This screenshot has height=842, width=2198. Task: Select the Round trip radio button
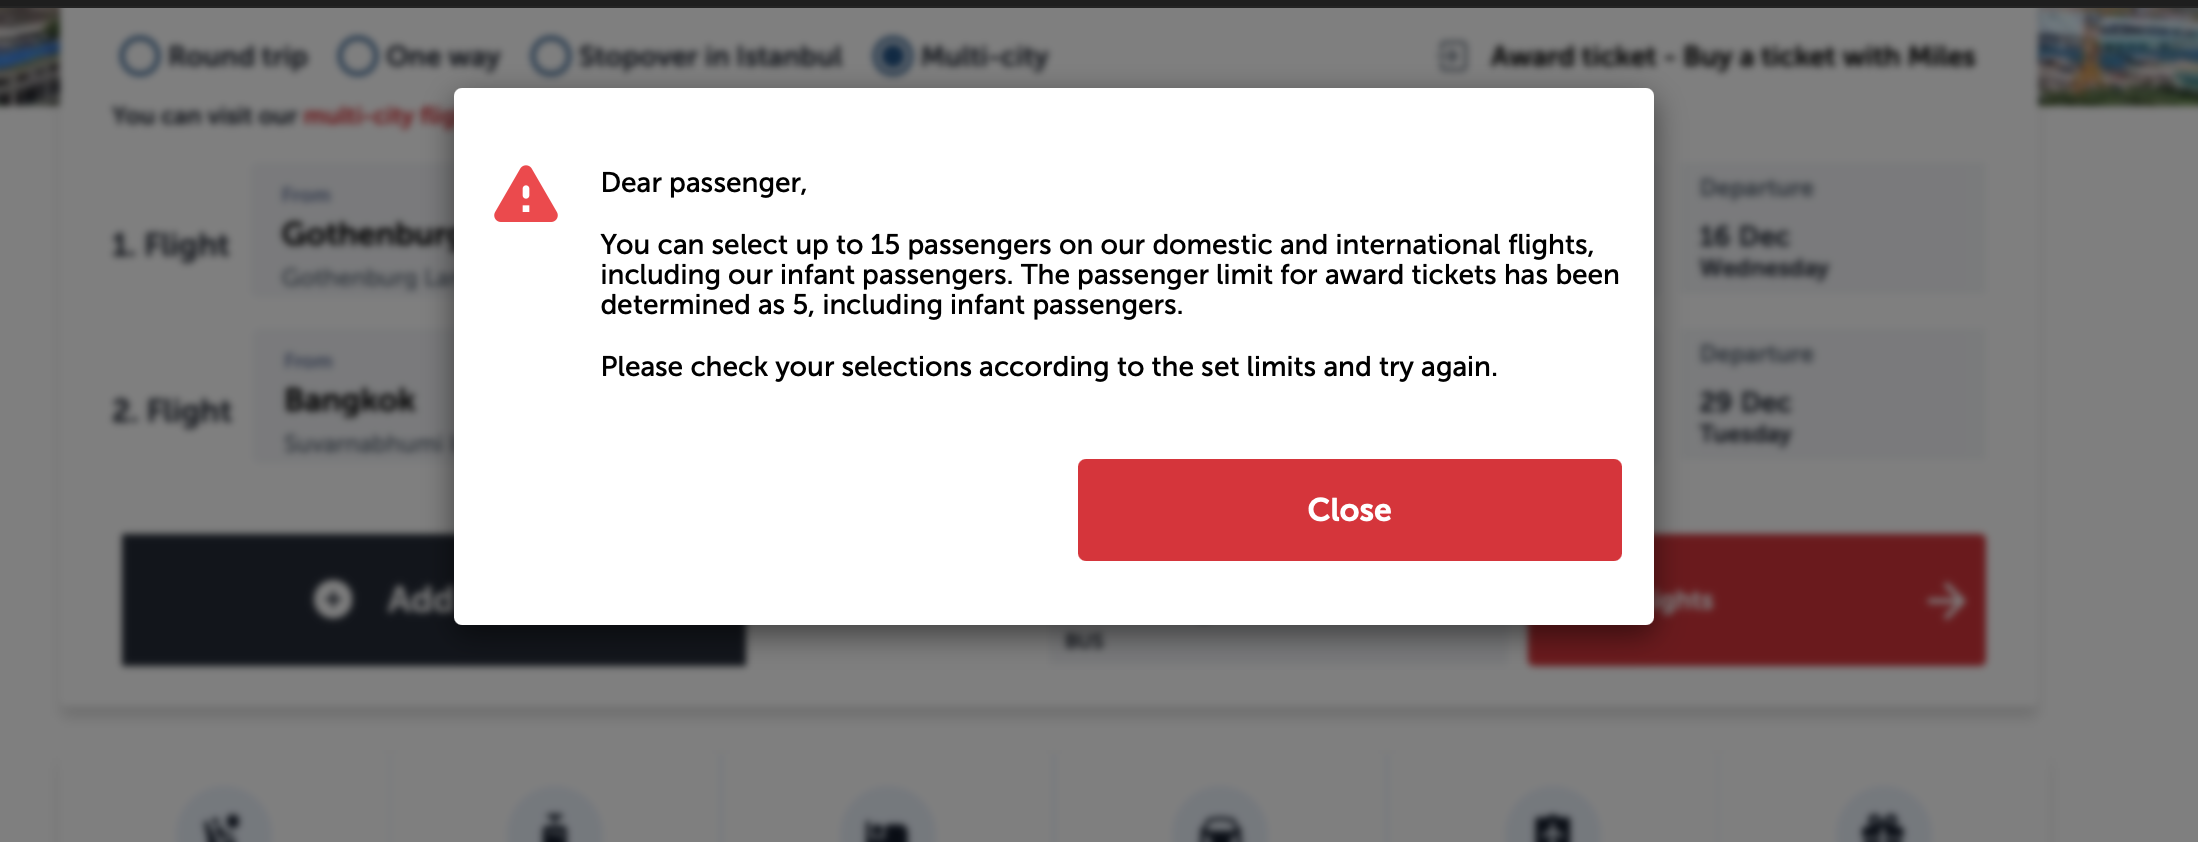[140, 56]
